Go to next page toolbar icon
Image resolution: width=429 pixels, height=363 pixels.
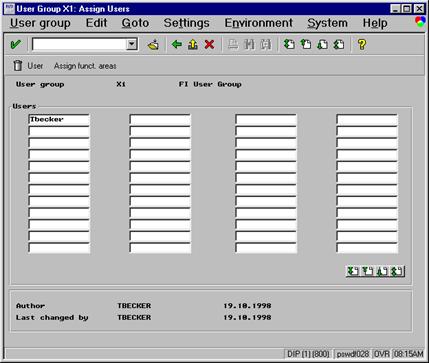(x=322, y=44)
